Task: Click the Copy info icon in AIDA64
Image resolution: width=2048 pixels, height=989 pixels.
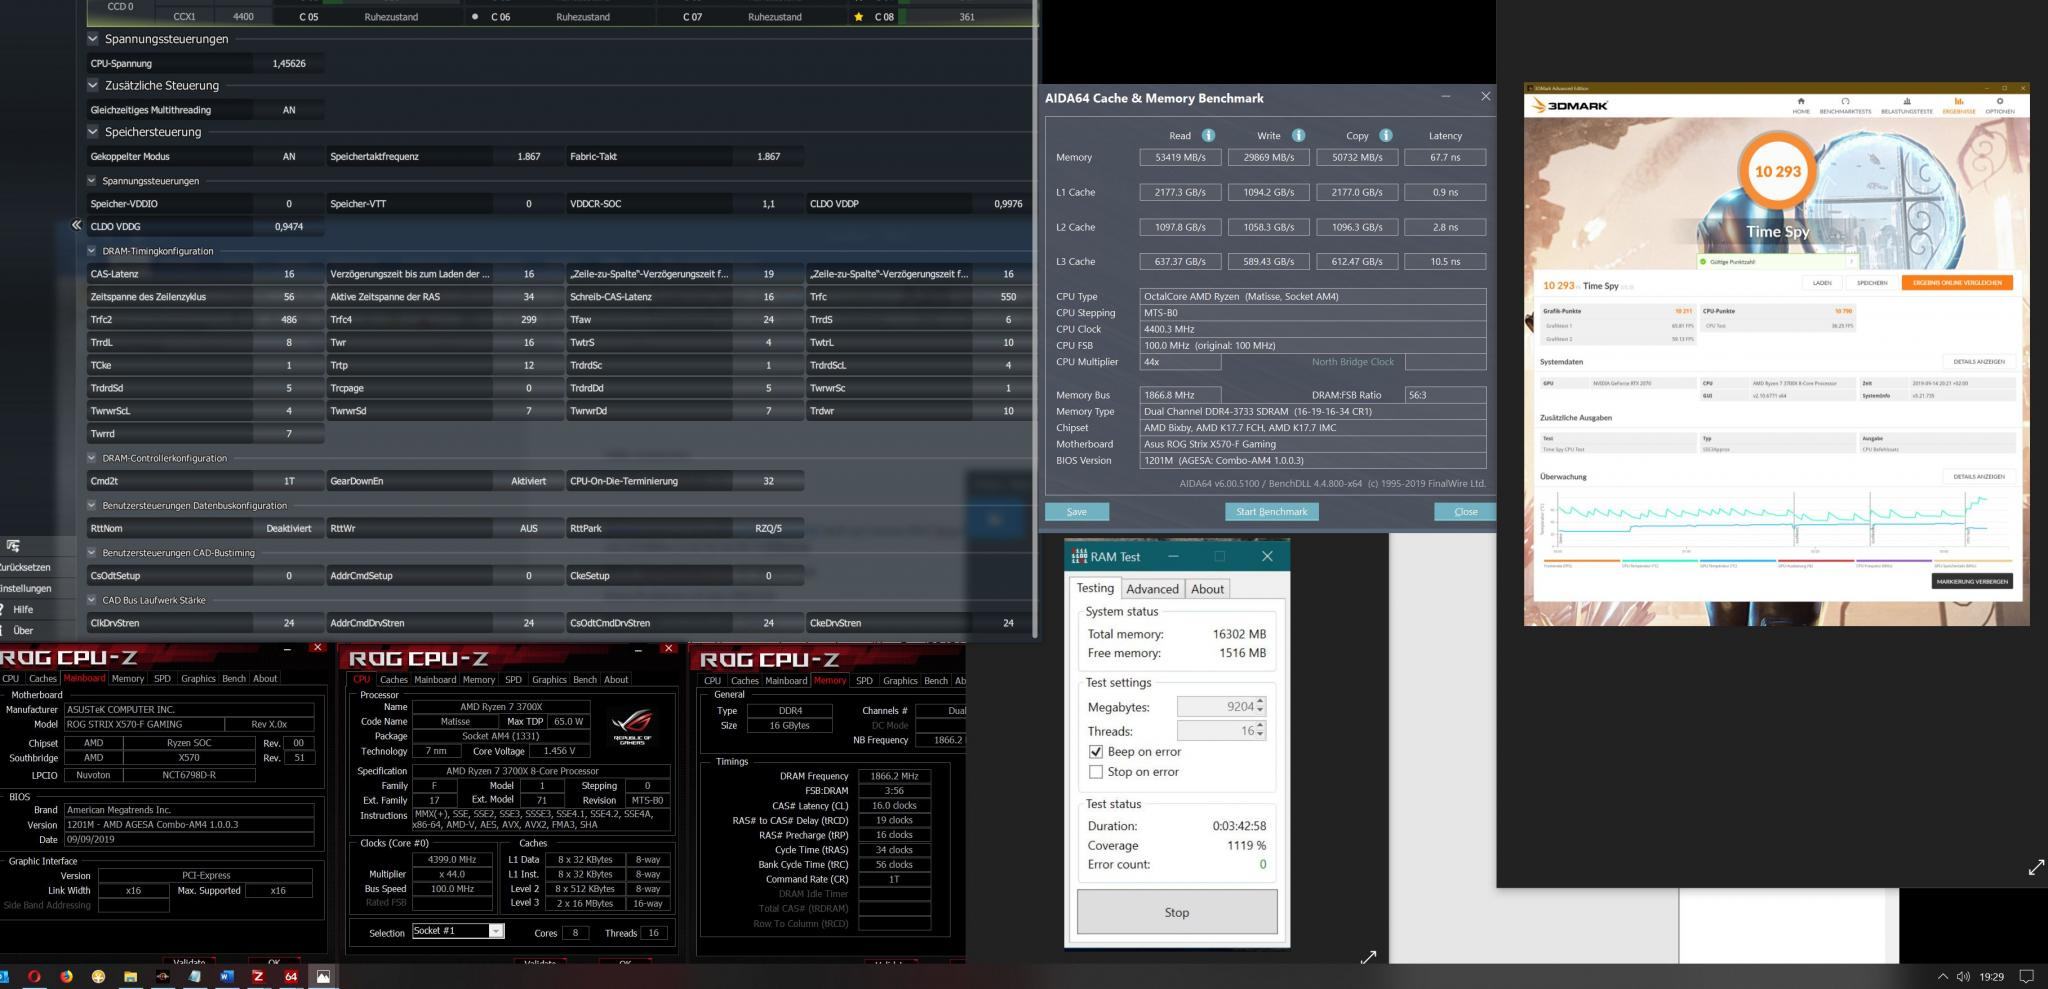Action: point(1386,135)
